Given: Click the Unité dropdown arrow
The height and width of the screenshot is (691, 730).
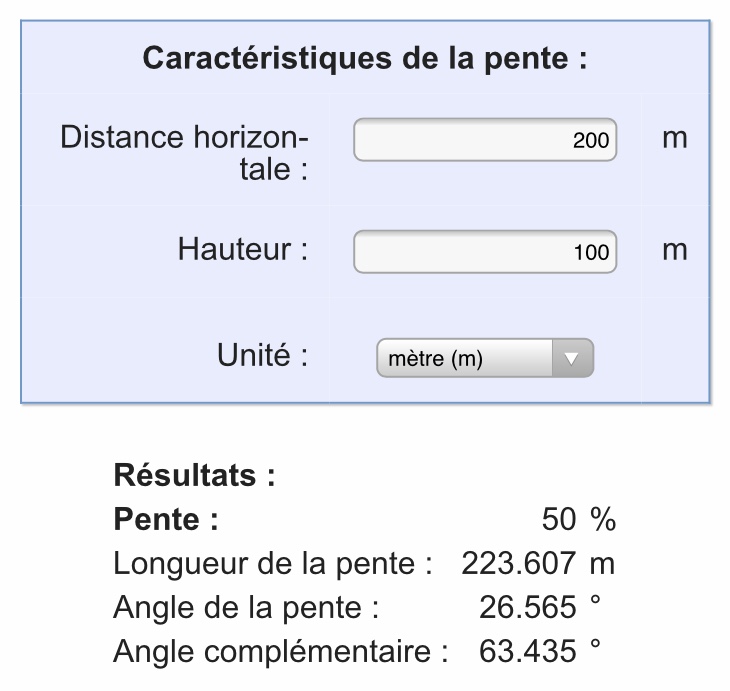Looking at the screenshot, I should pos(572,358).
